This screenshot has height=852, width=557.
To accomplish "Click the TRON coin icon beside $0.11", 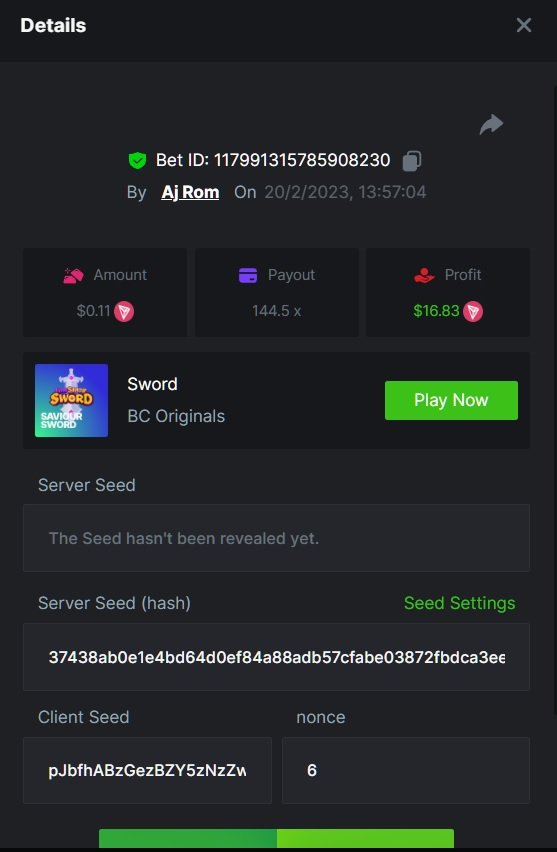I will (124, 311).
